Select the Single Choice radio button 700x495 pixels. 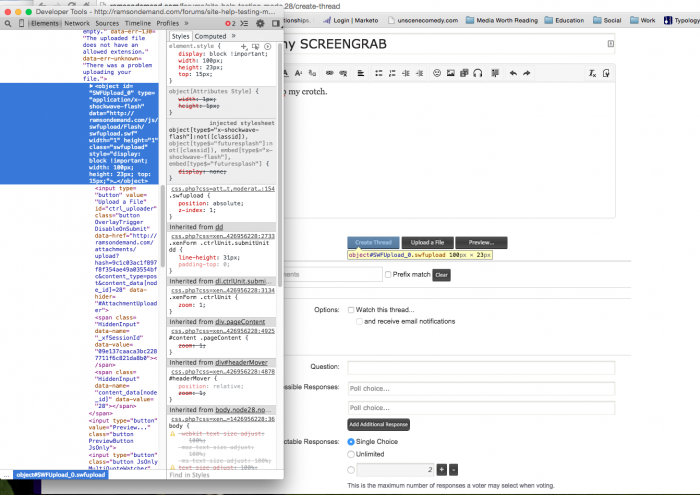(x=351, y=441)
